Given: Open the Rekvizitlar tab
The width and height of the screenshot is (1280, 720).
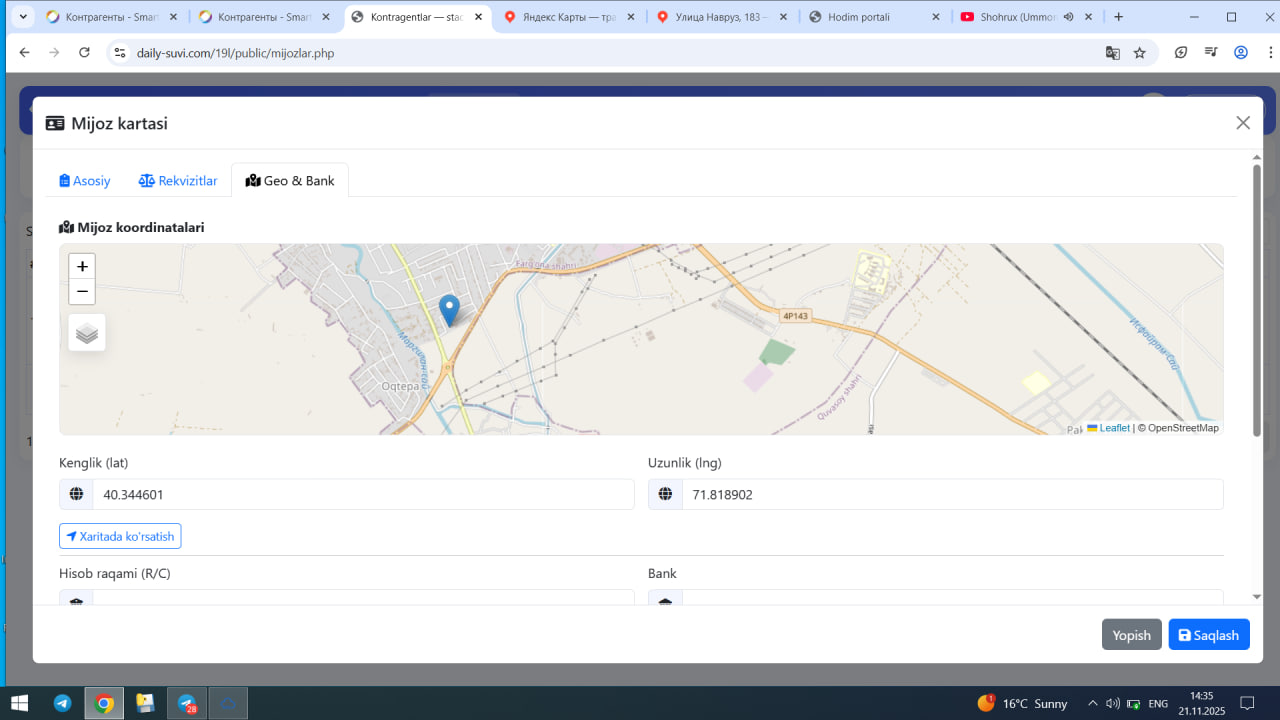Looking at the screenshot, I should [178, 181].
